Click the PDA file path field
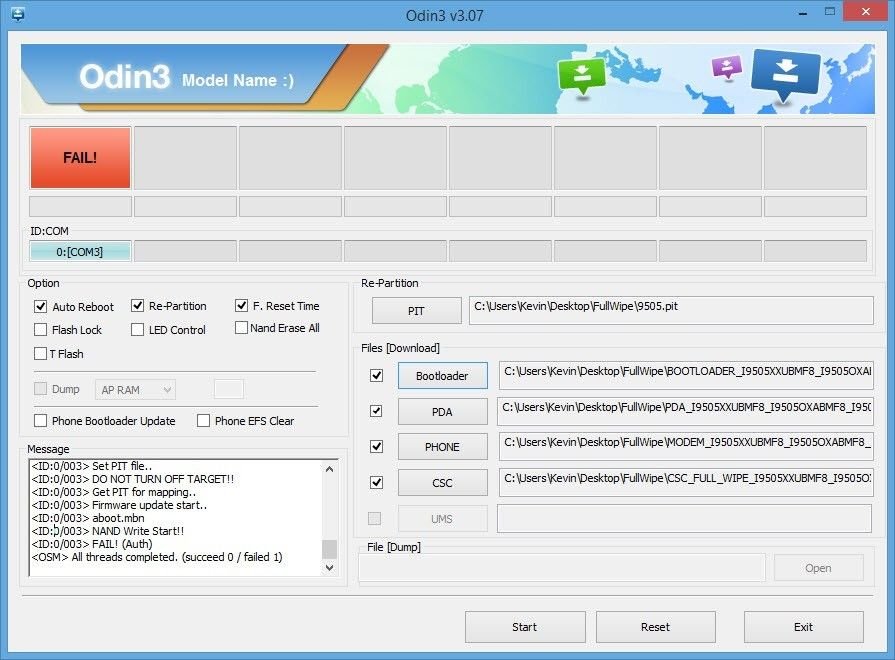This screenshot has width=895, height=660. (x=685, y=411)
